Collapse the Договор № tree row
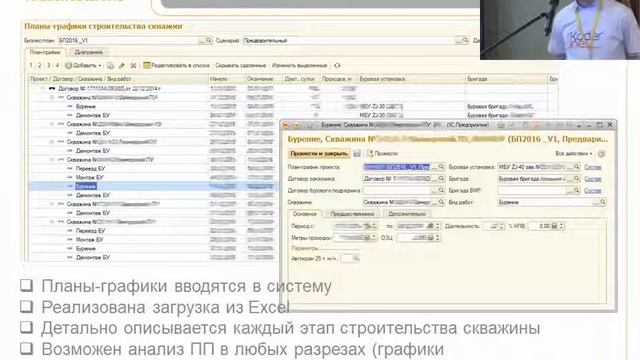Image resolution: width=640 pixels, height=360 pixels. (x=42, y=88)
